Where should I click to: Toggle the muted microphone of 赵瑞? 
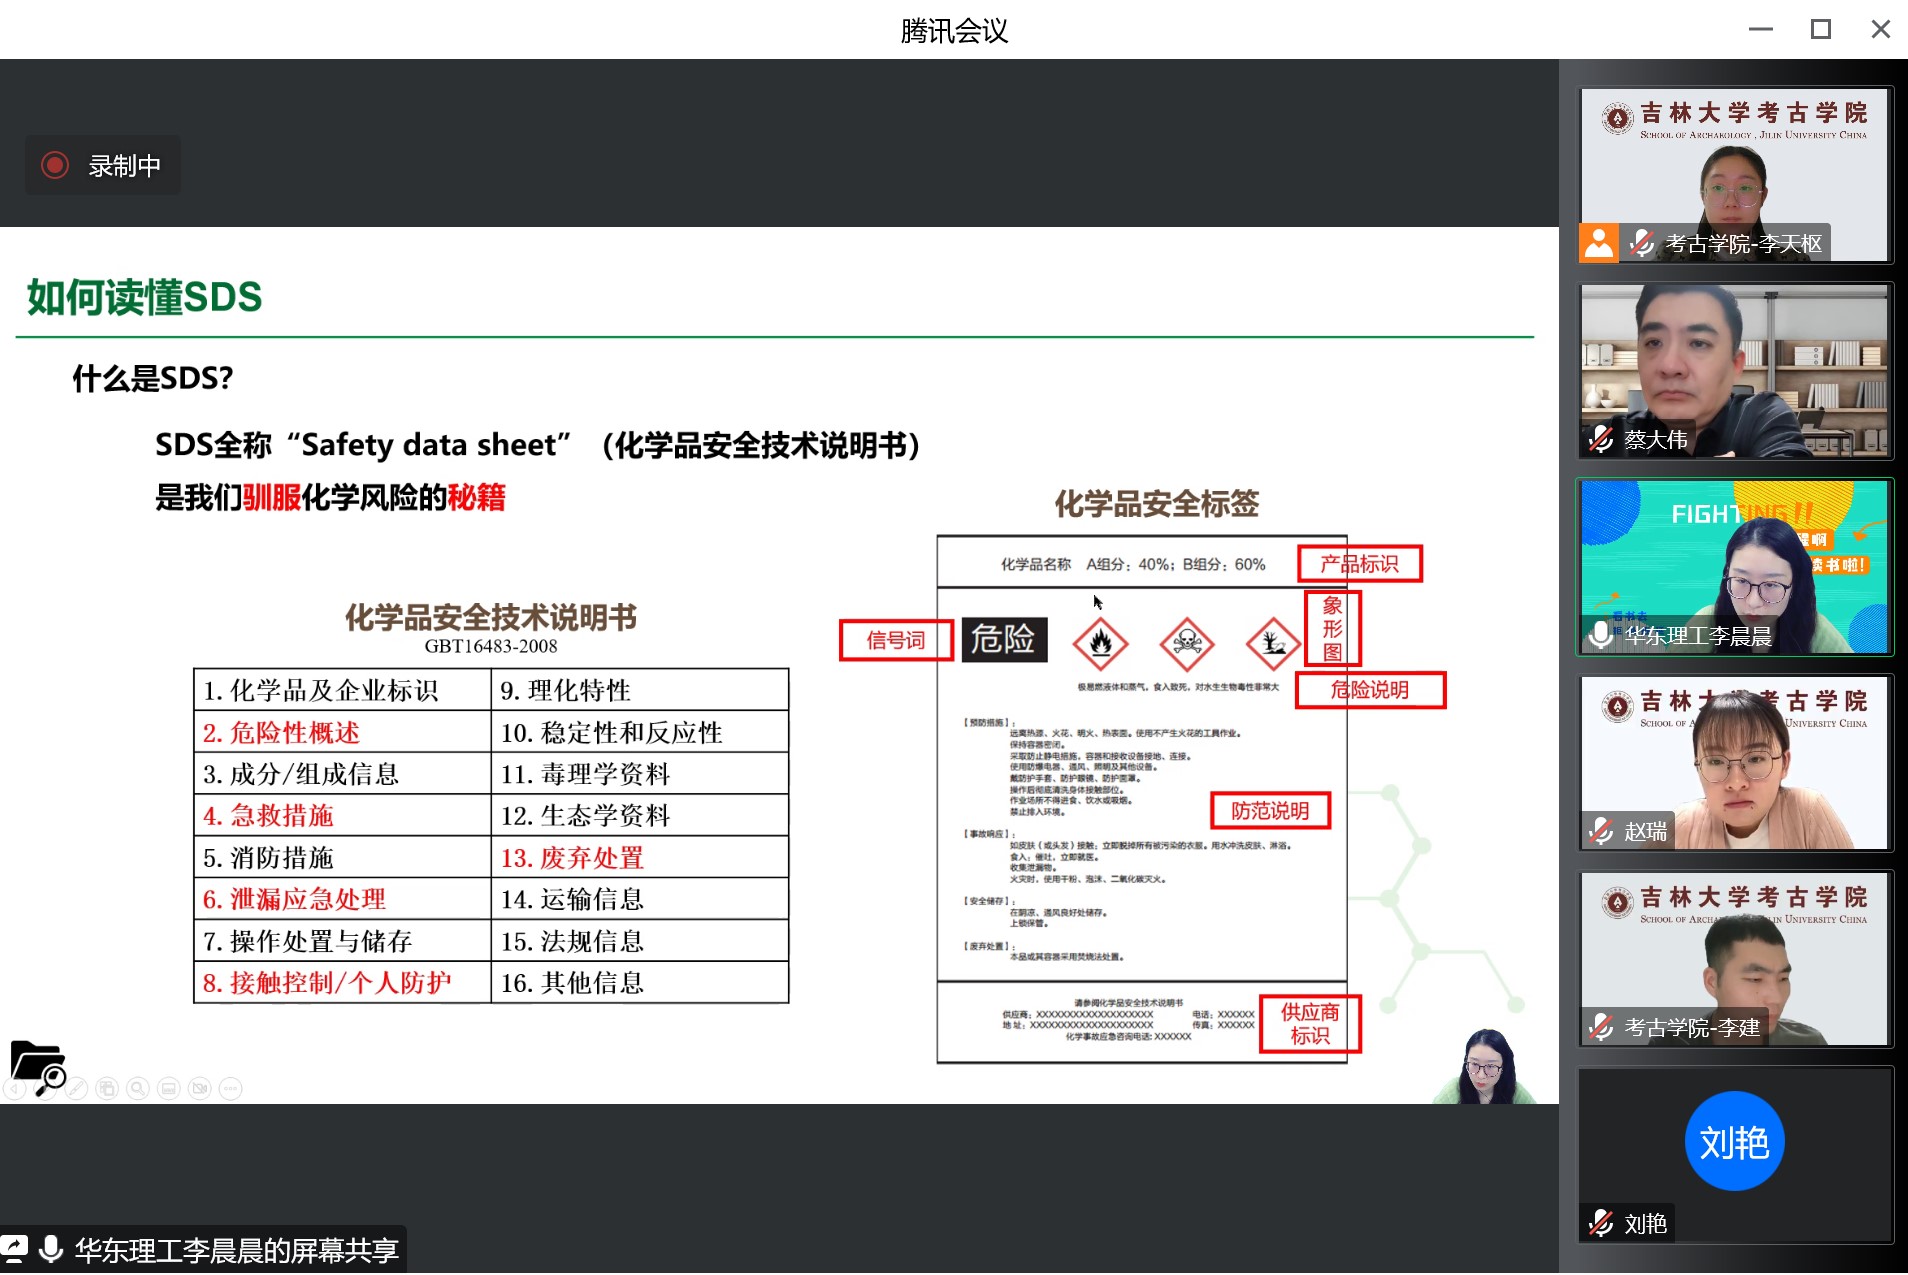point(1601,831)
